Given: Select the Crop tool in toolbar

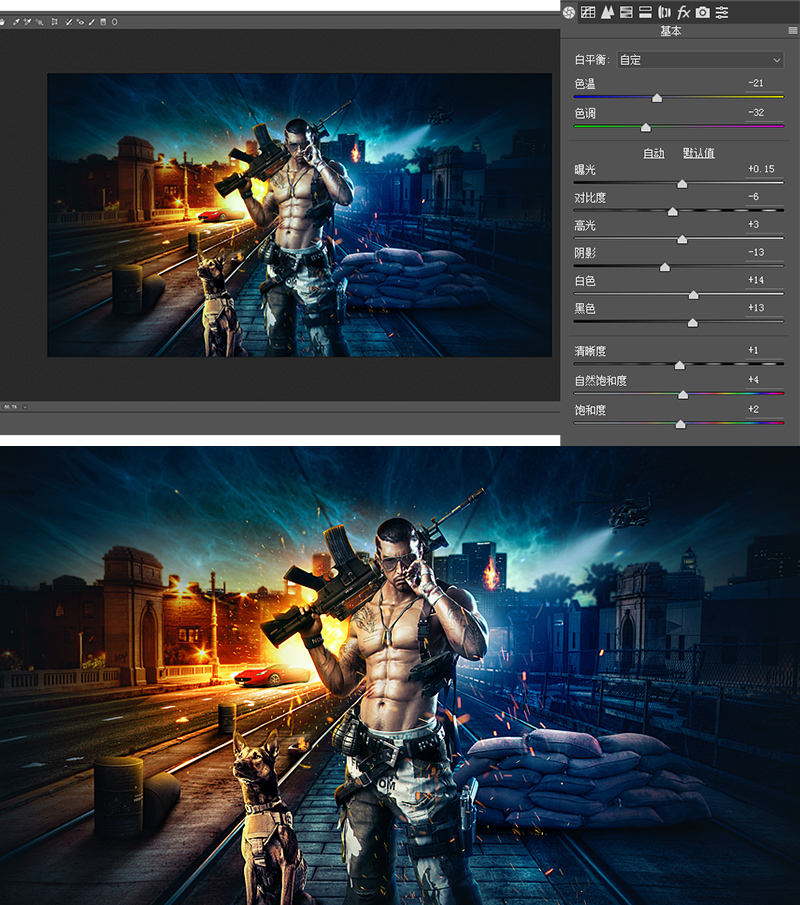Looking at the screenshot, I should point(54,22).
